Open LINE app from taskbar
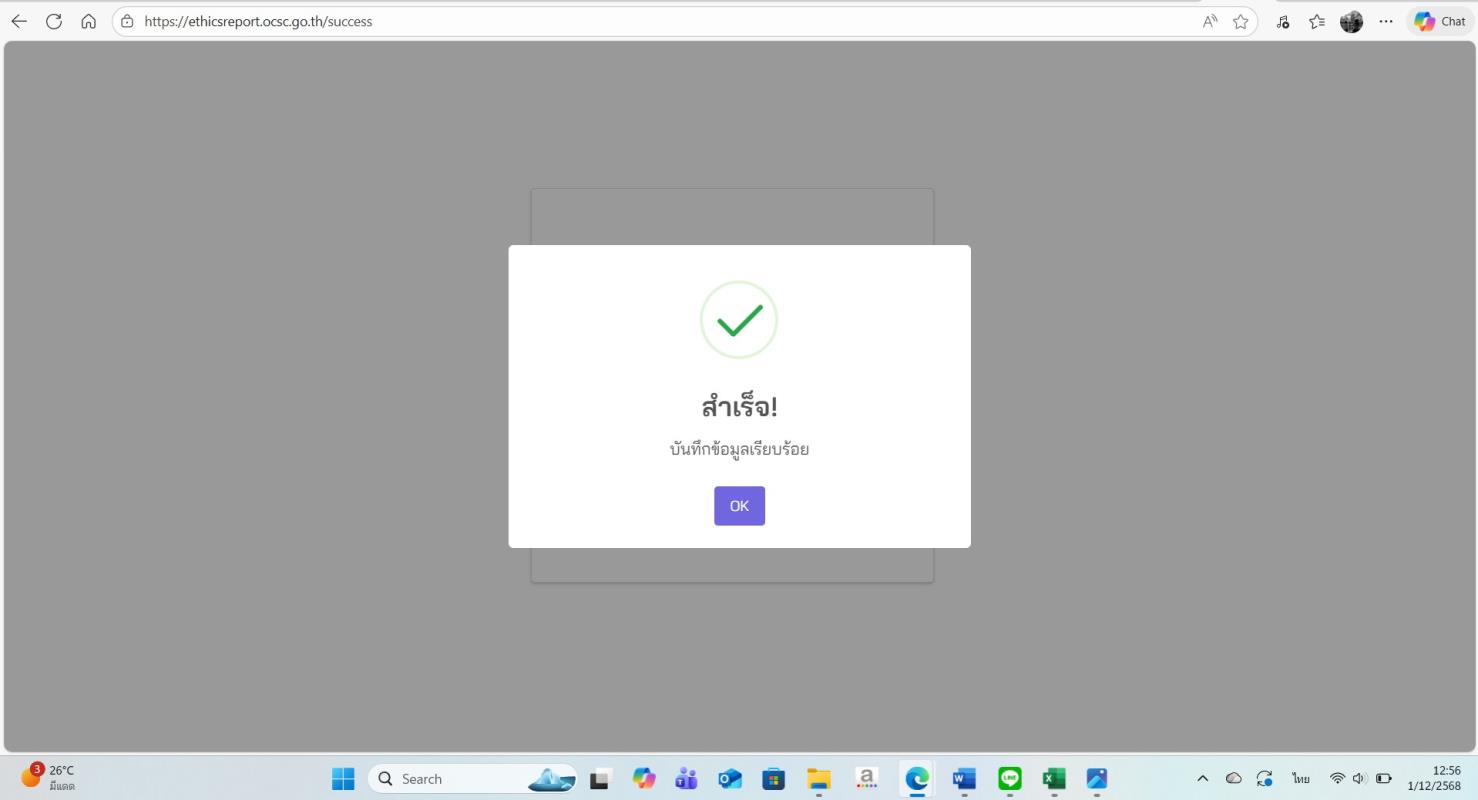 pos(1010,779)
